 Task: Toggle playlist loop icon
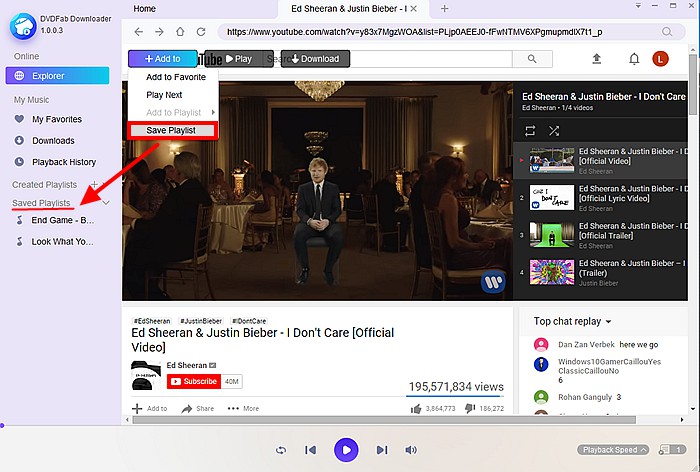tap(530, 131)
